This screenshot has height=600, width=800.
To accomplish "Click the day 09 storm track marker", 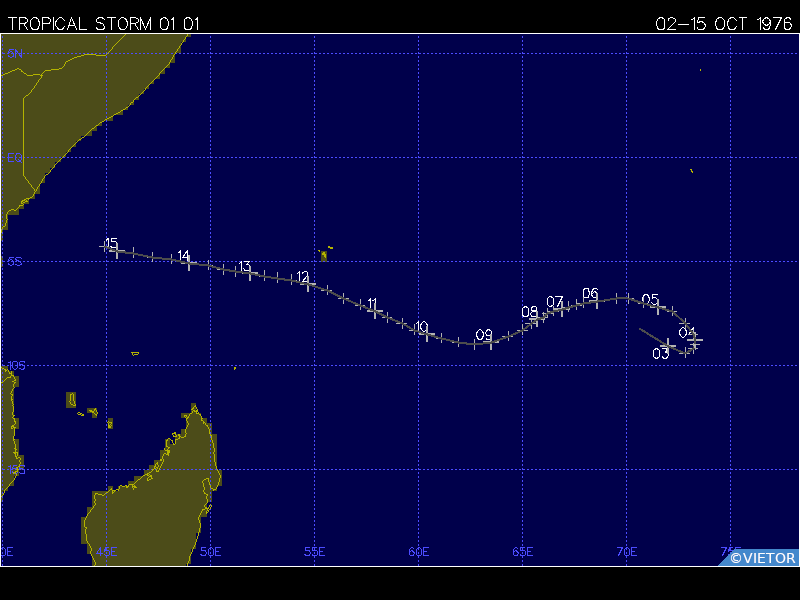I will click(489, 343).
